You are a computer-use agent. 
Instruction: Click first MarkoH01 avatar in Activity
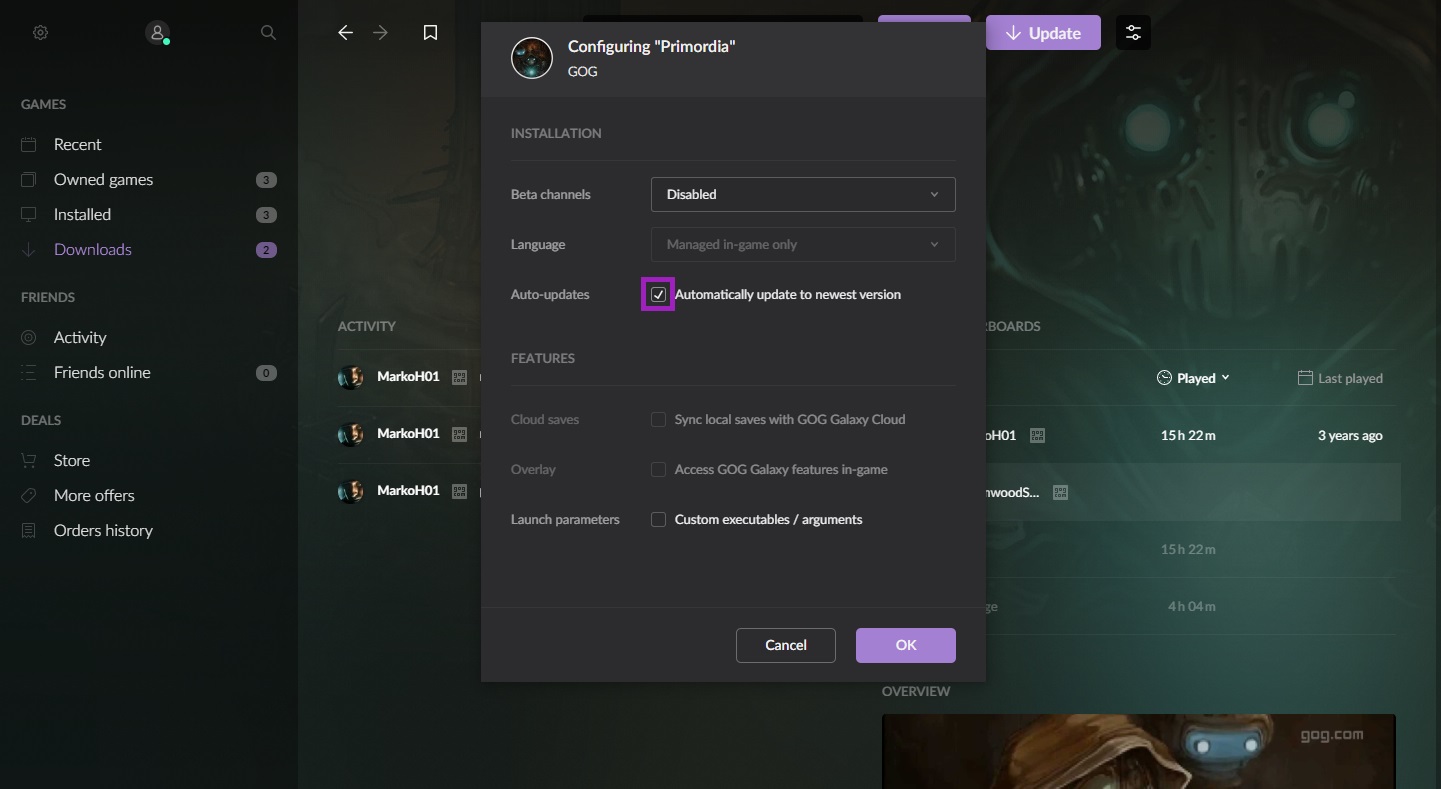click(x=351, y=377)
